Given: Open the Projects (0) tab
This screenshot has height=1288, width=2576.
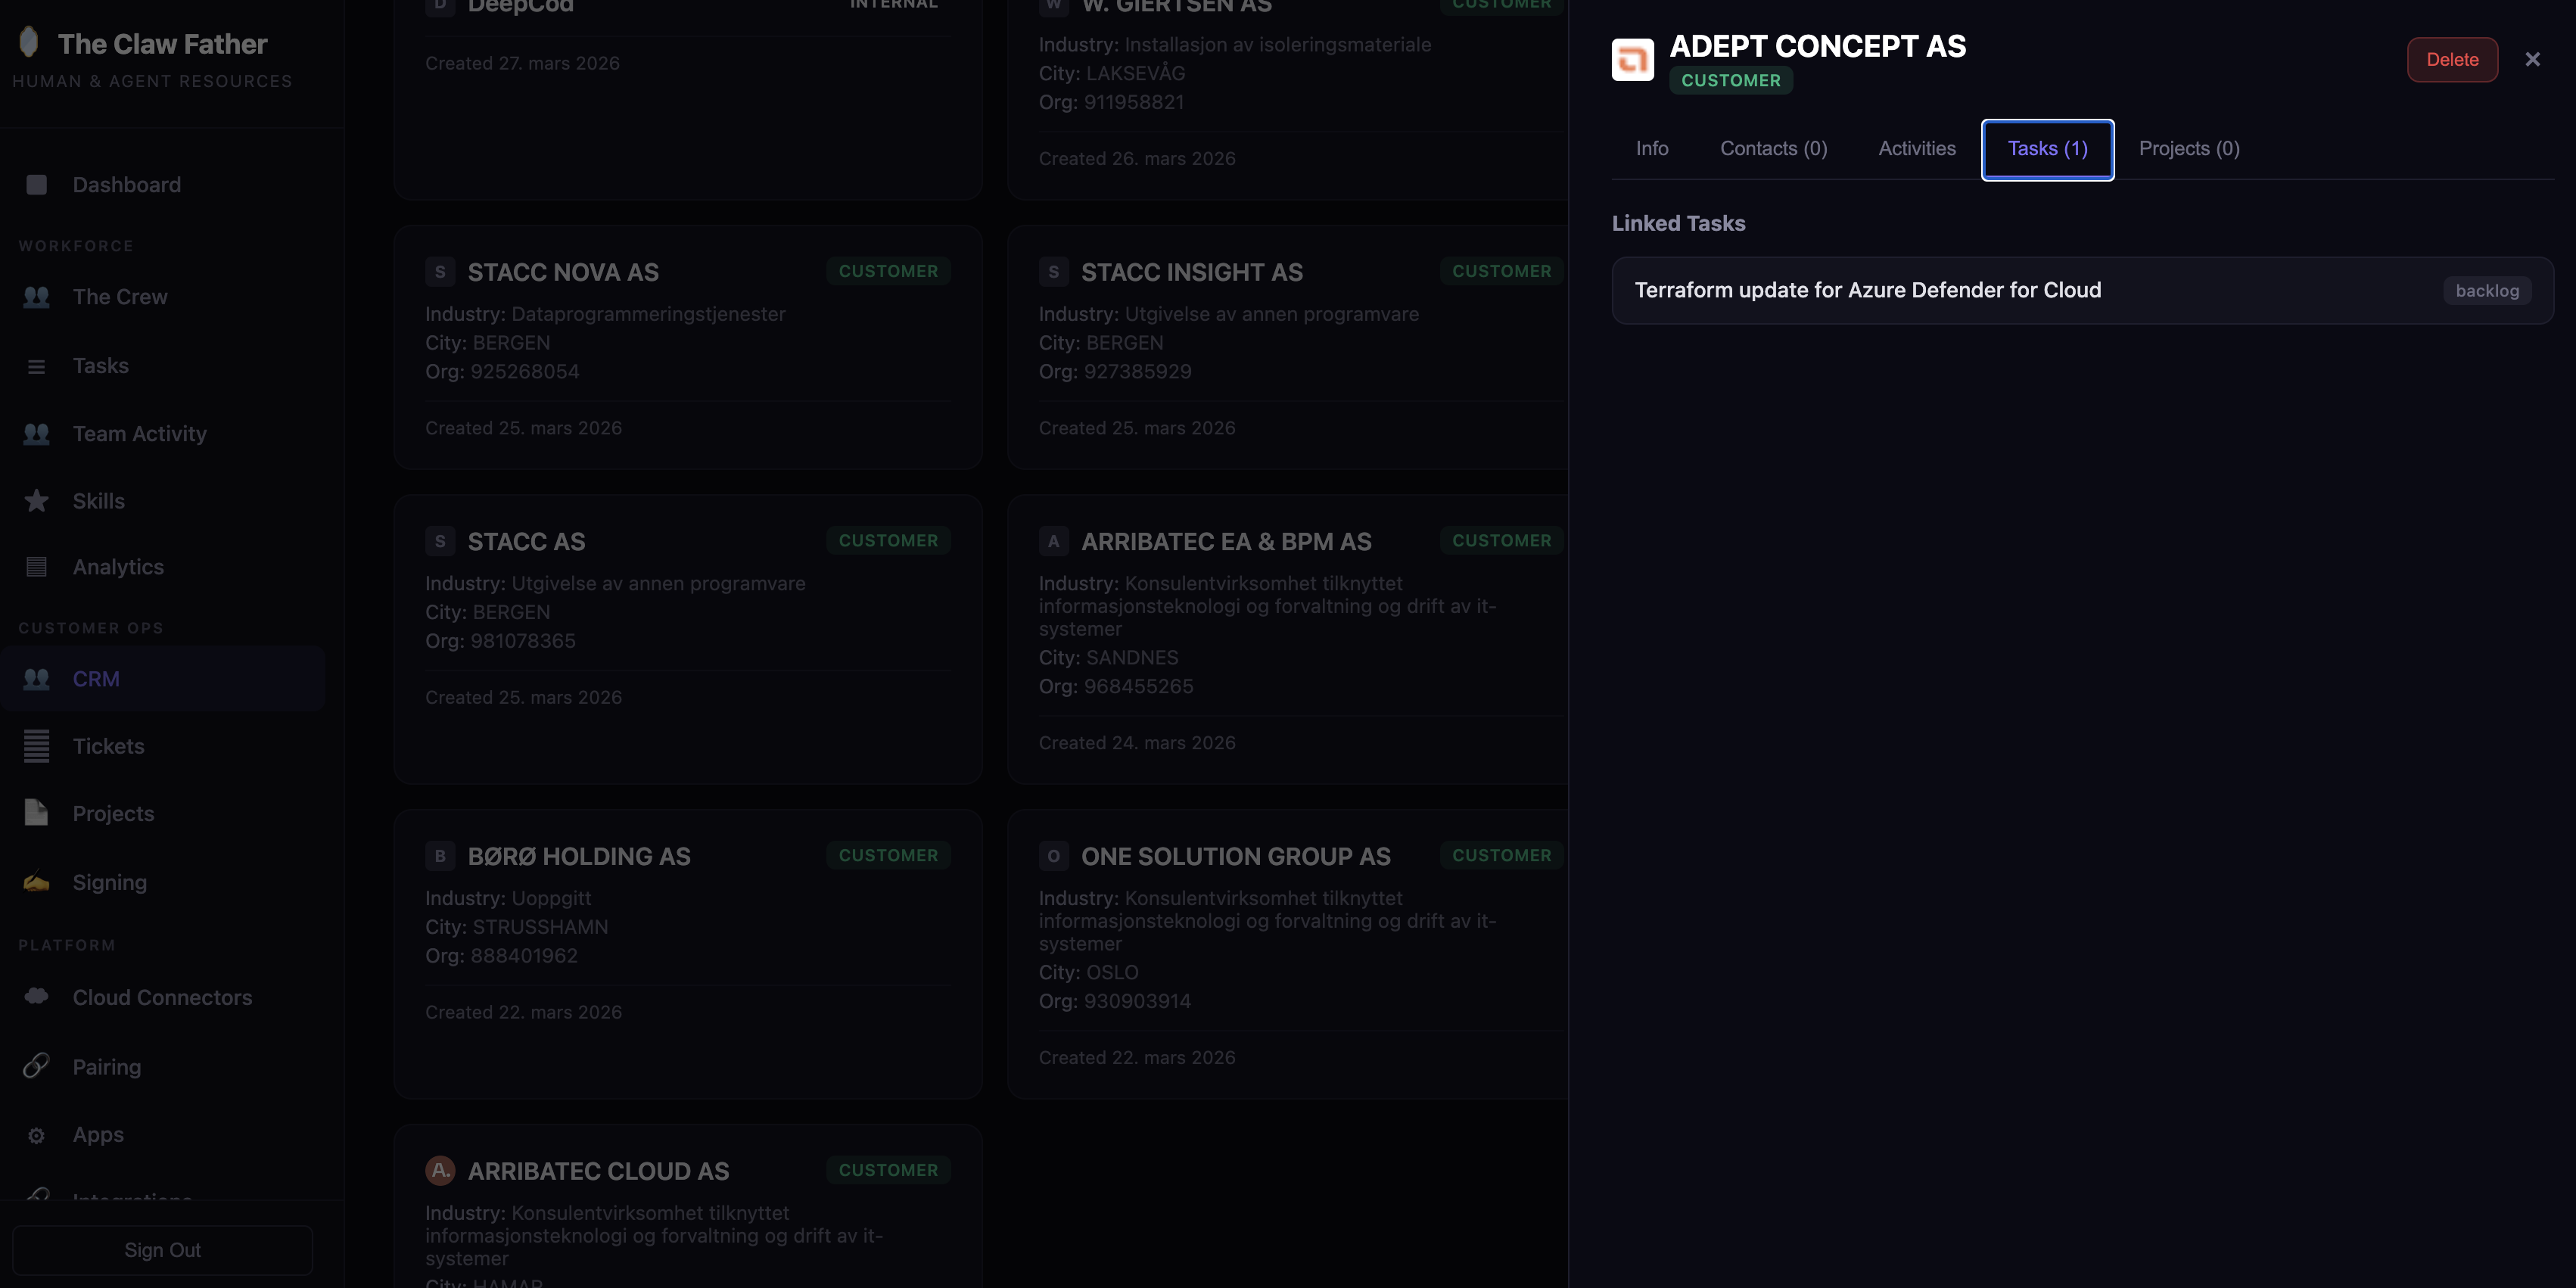Looking at the screenshot, I should pos(2188,149).
